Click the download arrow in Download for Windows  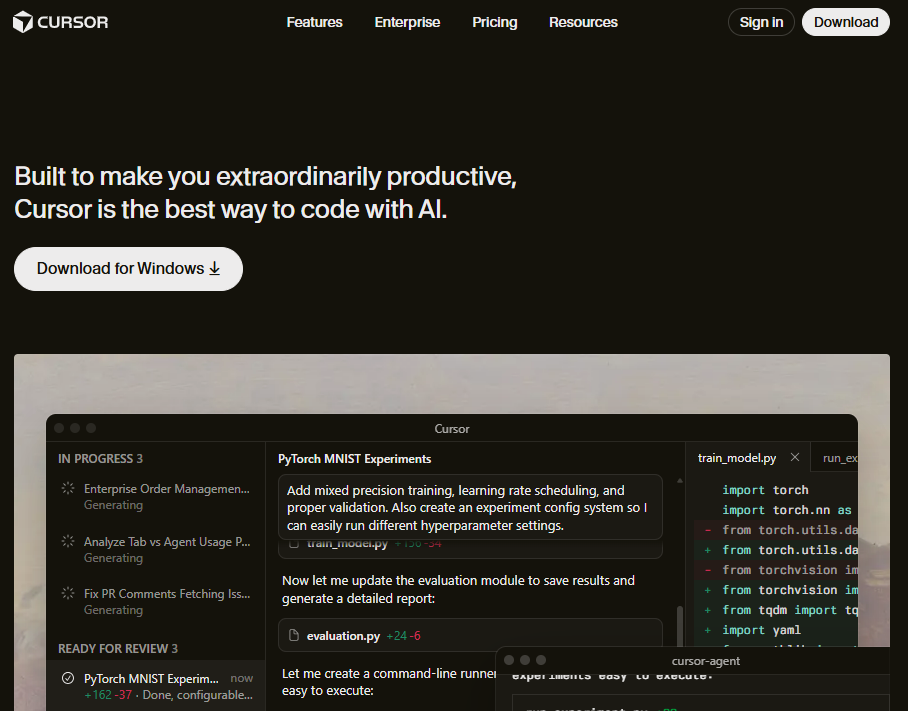coord(214,269)
